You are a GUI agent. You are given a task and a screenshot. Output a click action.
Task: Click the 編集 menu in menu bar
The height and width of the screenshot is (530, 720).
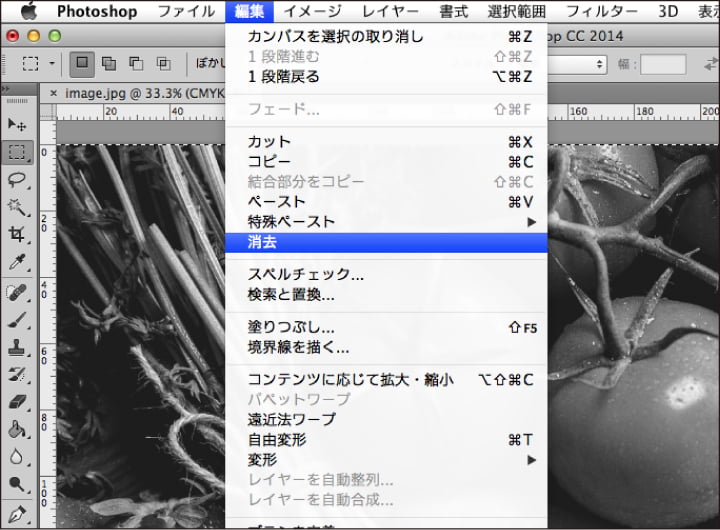tap(249, 11)
